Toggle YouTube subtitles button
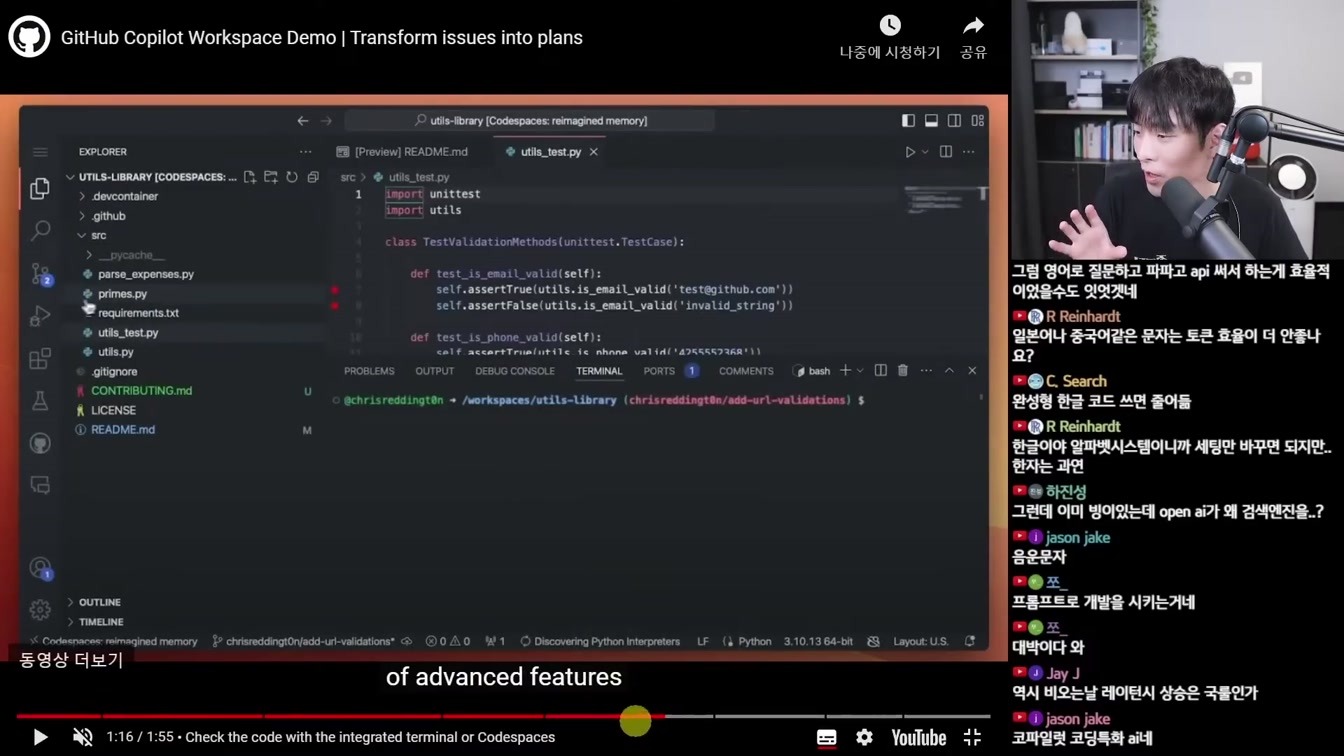This screenshot has width=1344, height=756. [826, 738]
